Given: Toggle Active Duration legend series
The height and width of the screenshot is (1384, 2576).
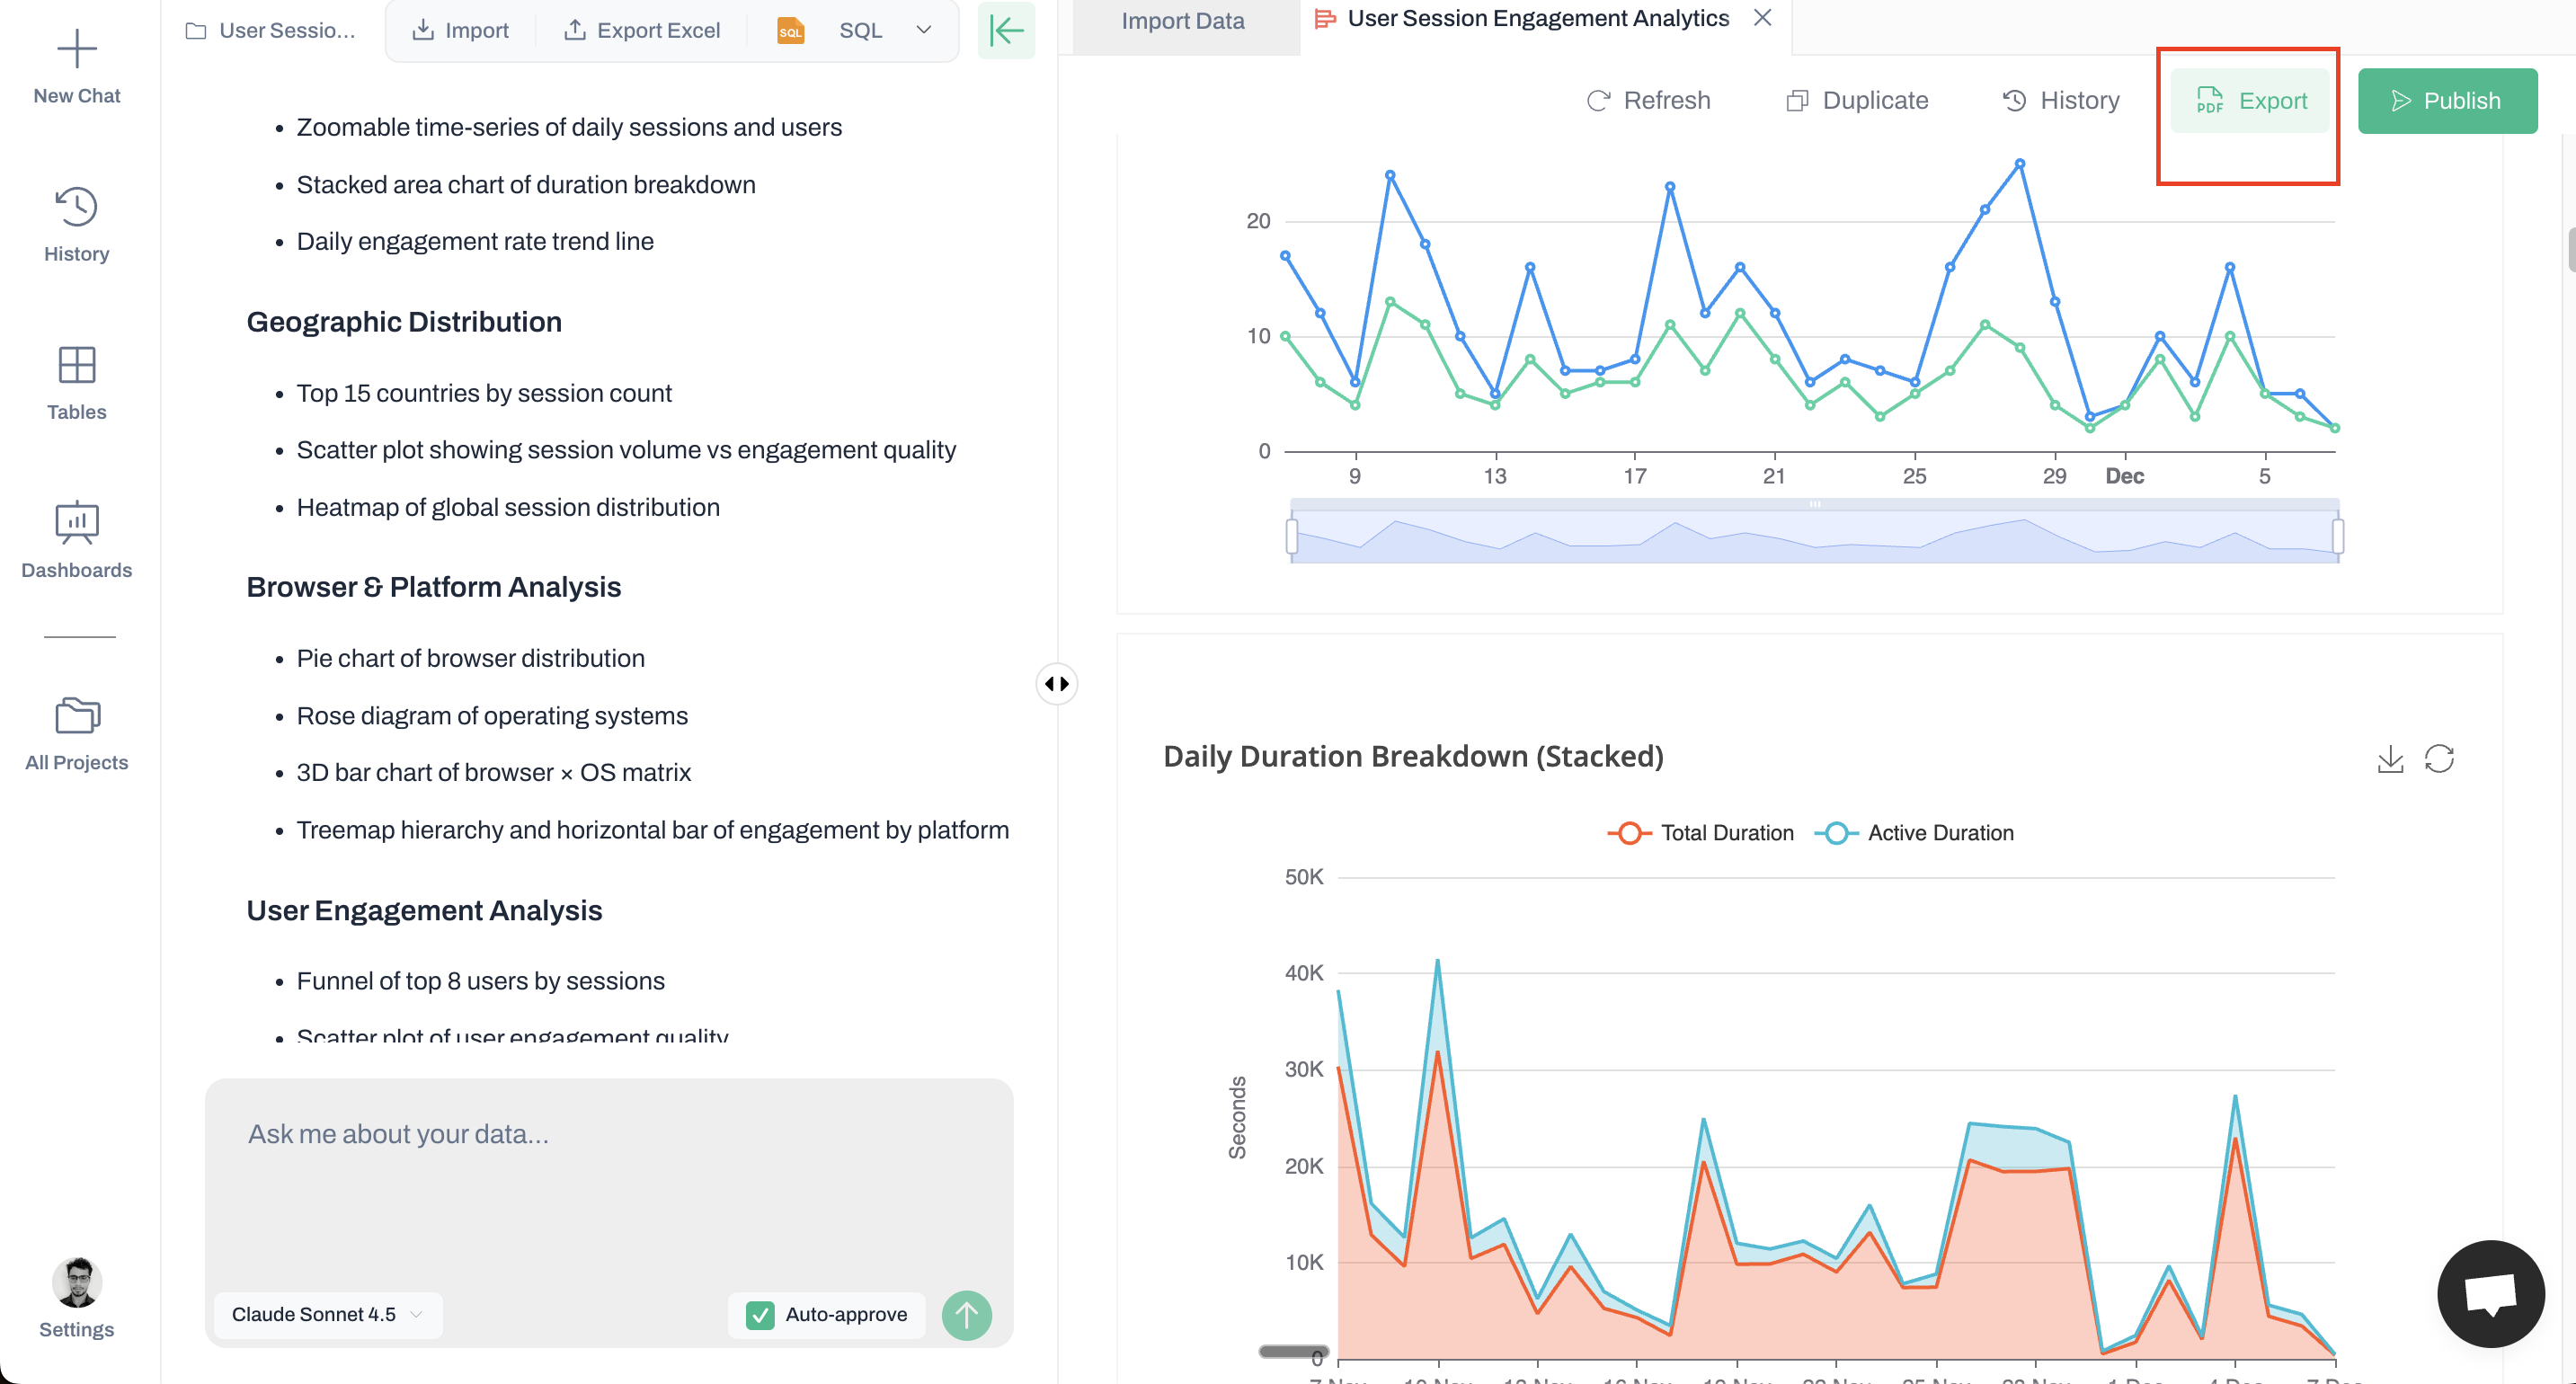Looking at the screenshot, I should tap(1914, 833).
